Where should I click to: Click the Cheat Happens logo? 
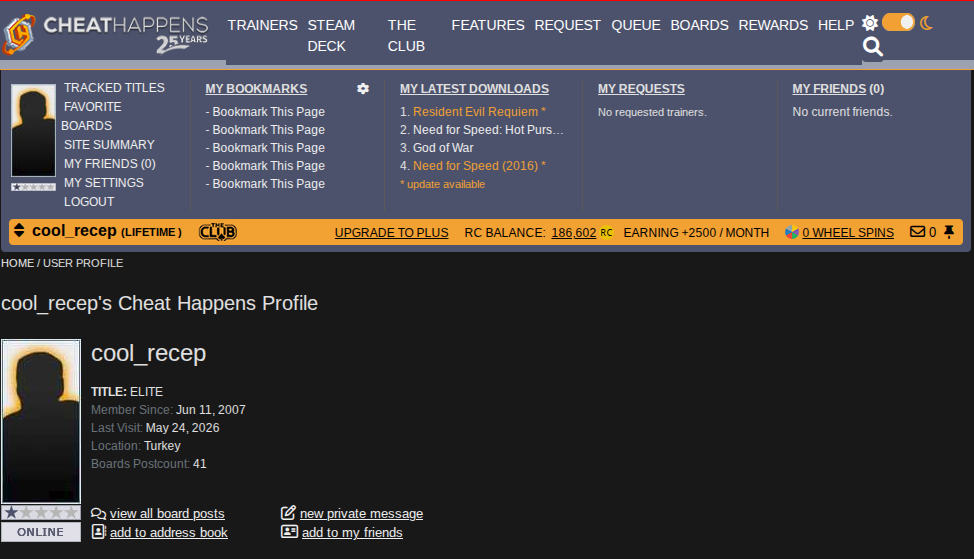click(106, 34)
